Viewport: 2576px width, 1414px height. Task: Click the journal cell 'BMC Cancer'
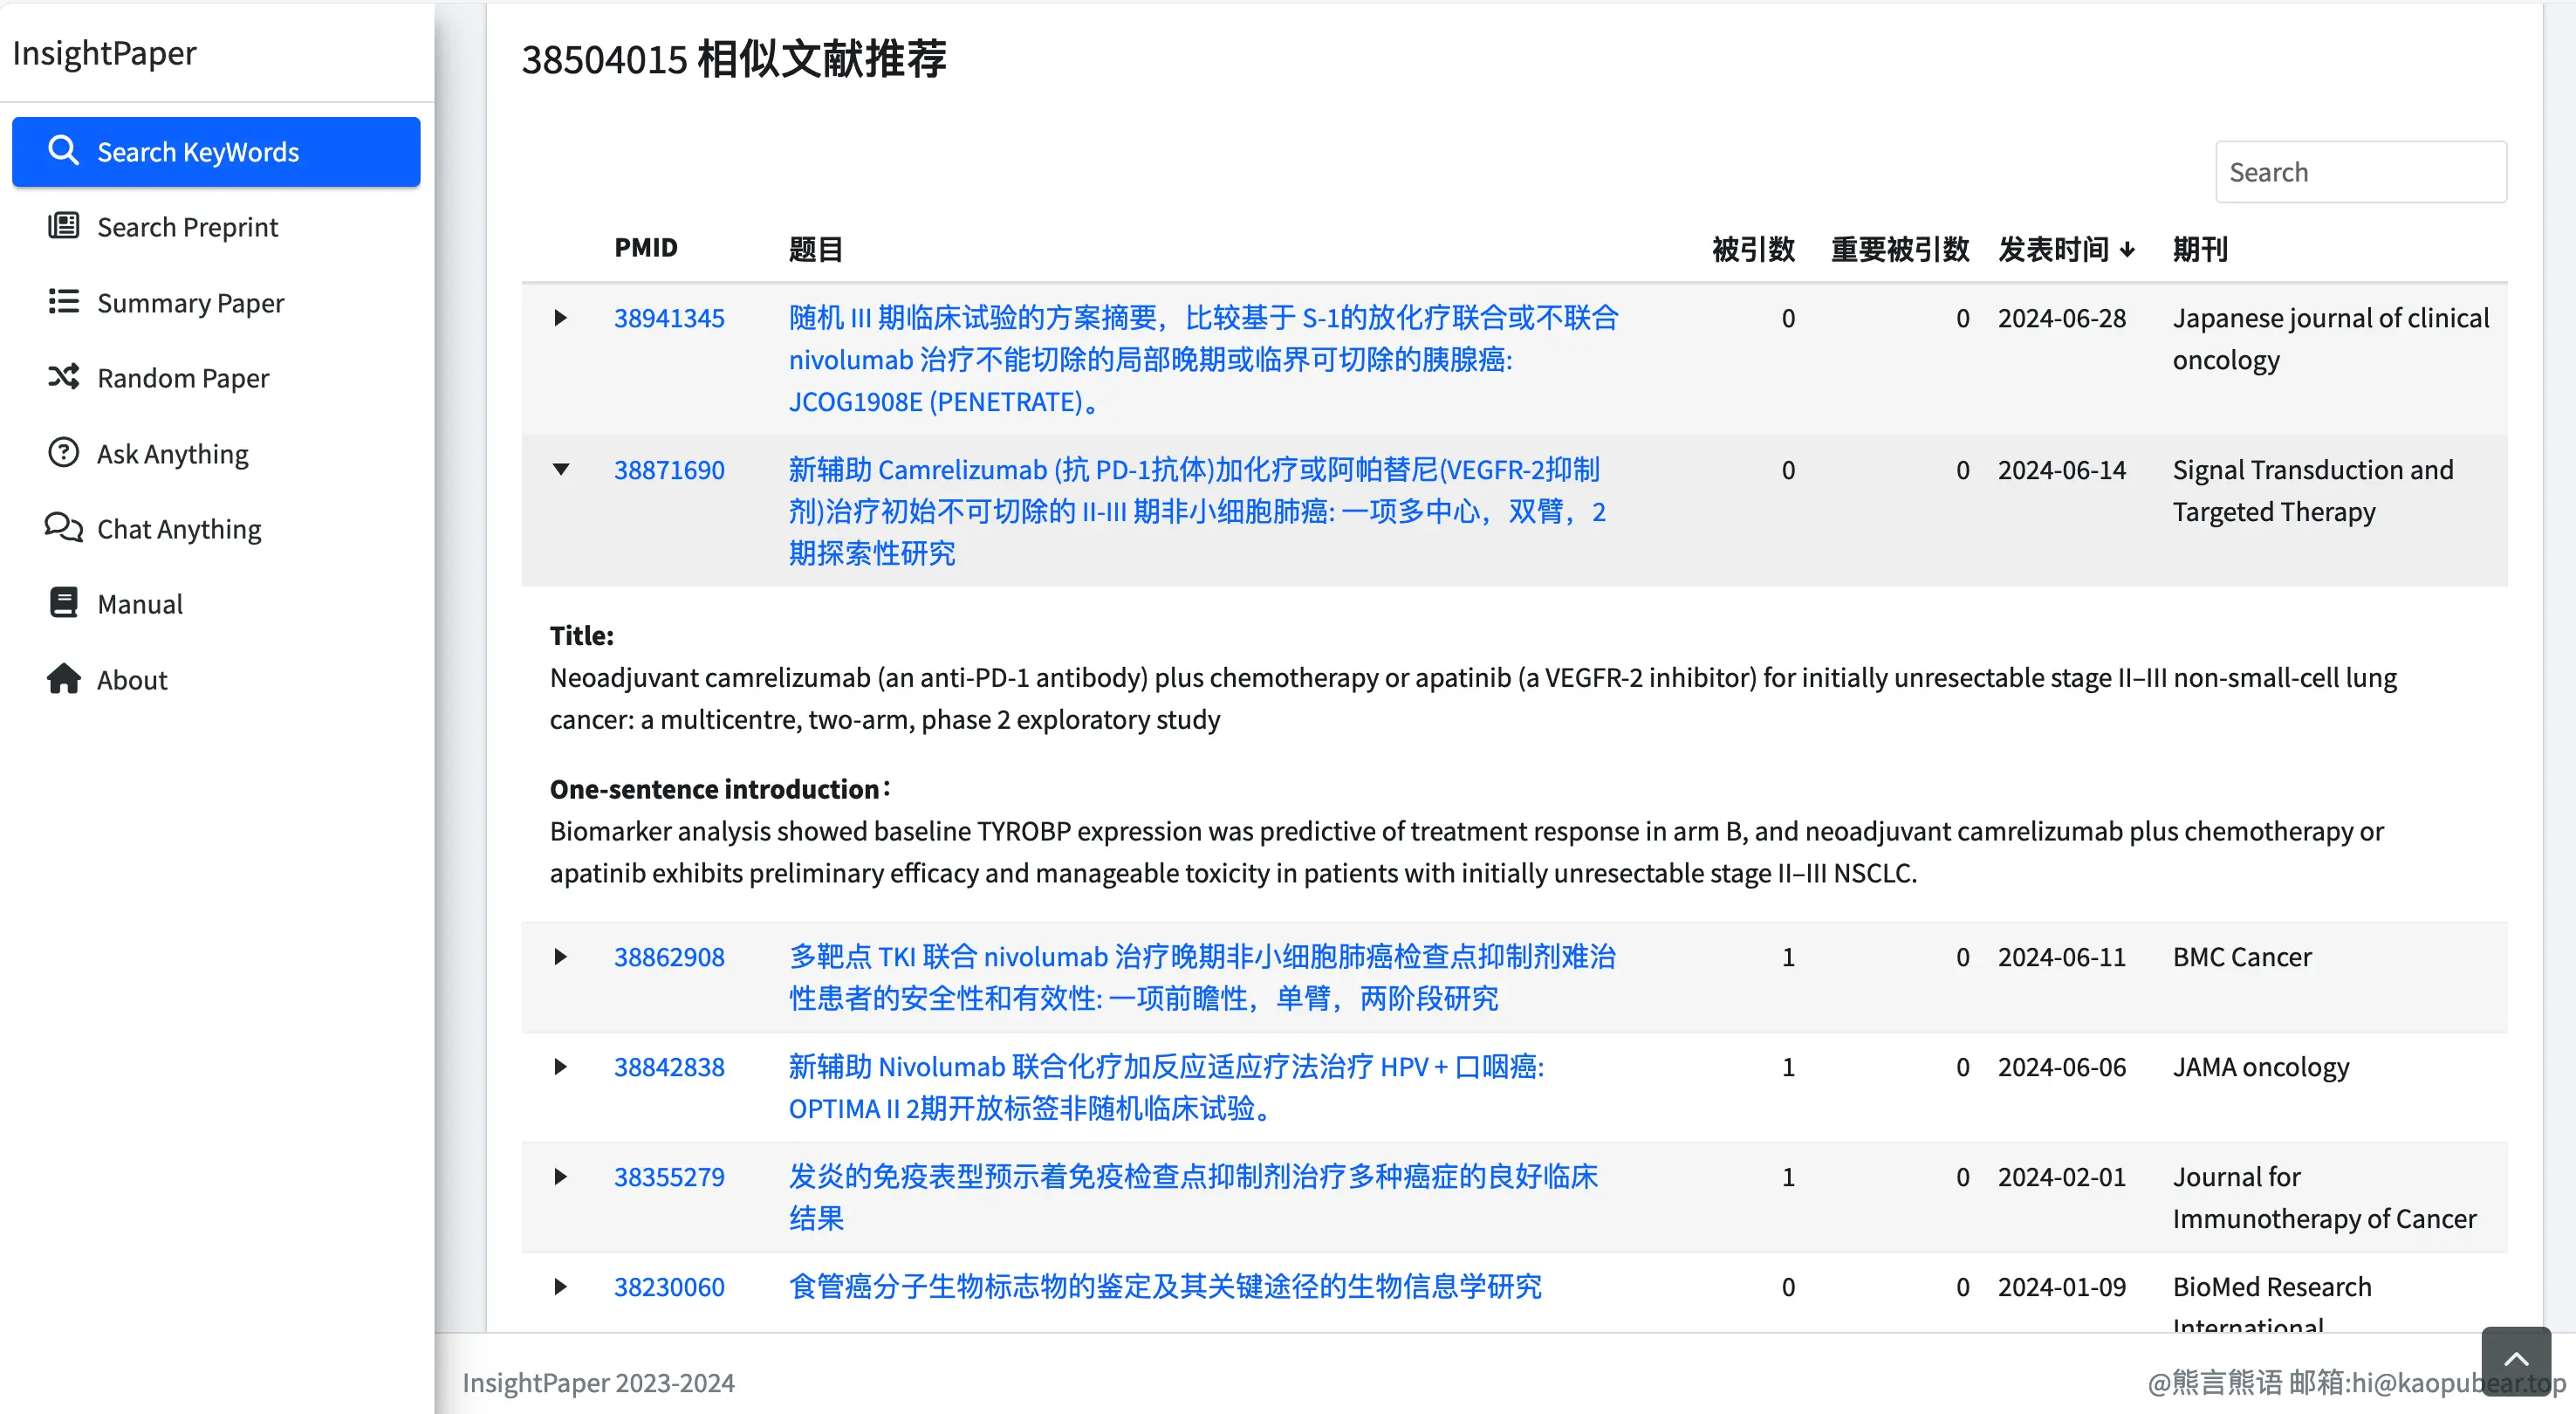pos(2242,957)
